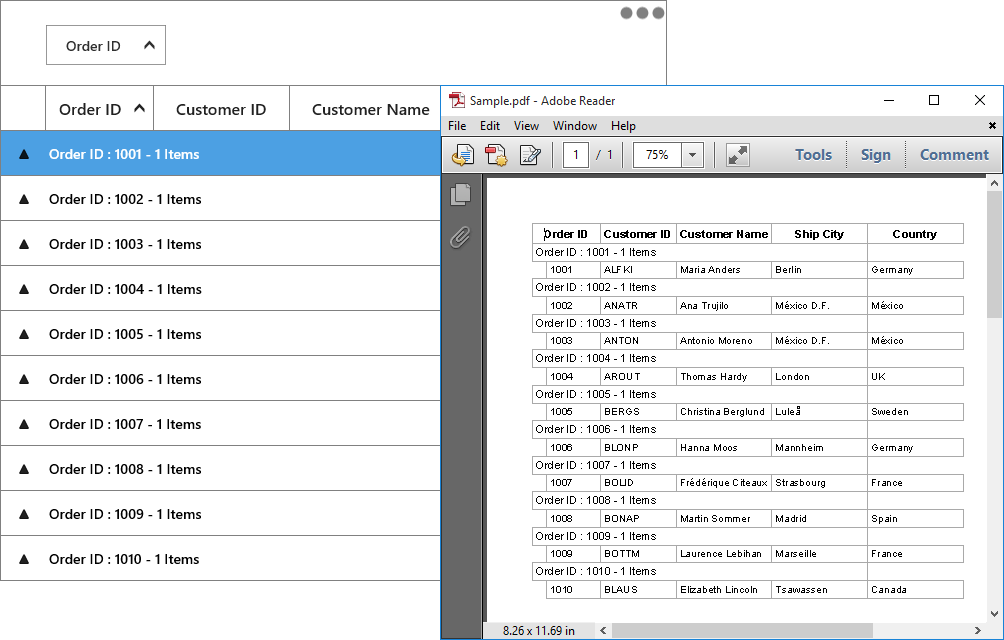Click Customer ID grid column header
Image resolution: width=1004 pixels, height=640 pixels.
click(221, 109)
